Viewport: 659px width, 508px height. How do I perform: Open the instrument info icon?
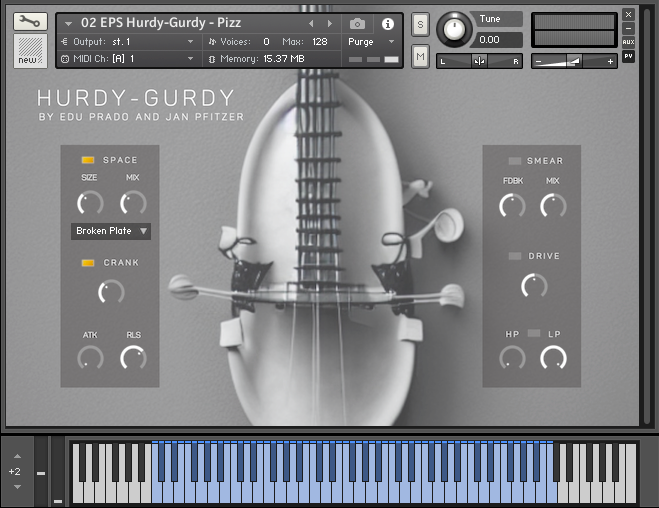point(388,23)
